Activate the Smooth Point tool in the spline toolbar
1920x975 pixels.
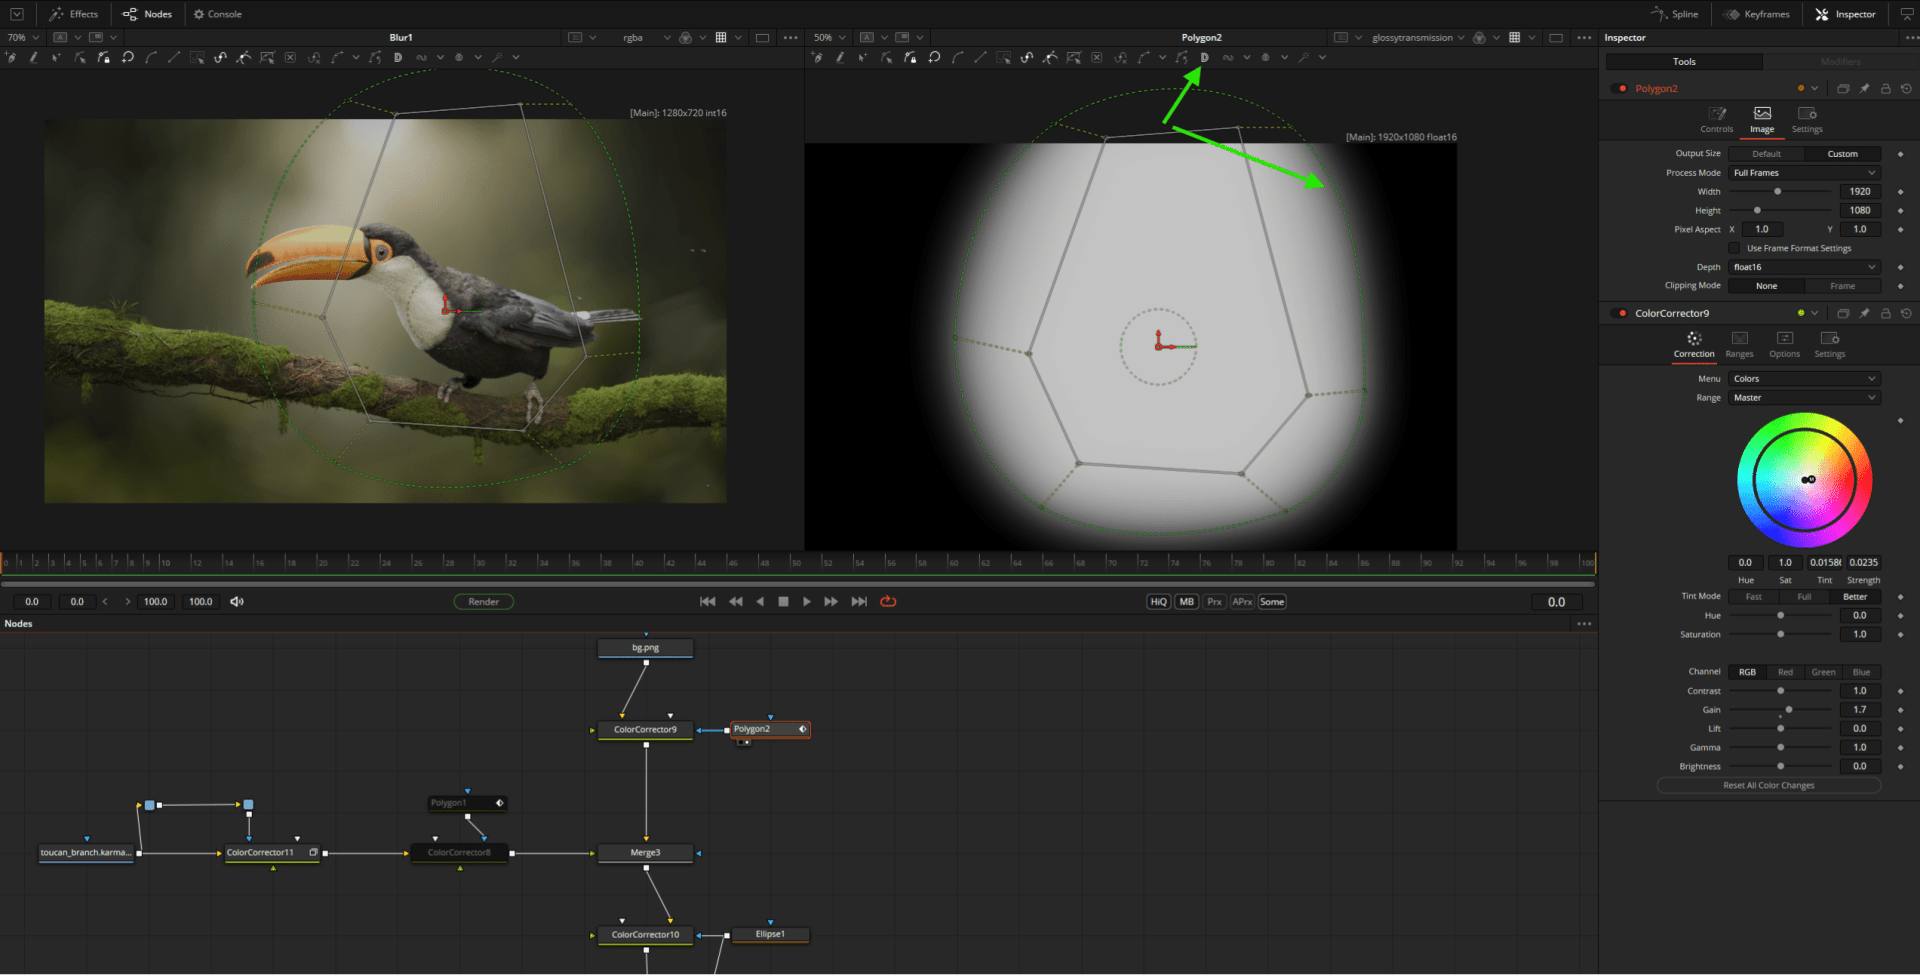(x=221, y=57)
